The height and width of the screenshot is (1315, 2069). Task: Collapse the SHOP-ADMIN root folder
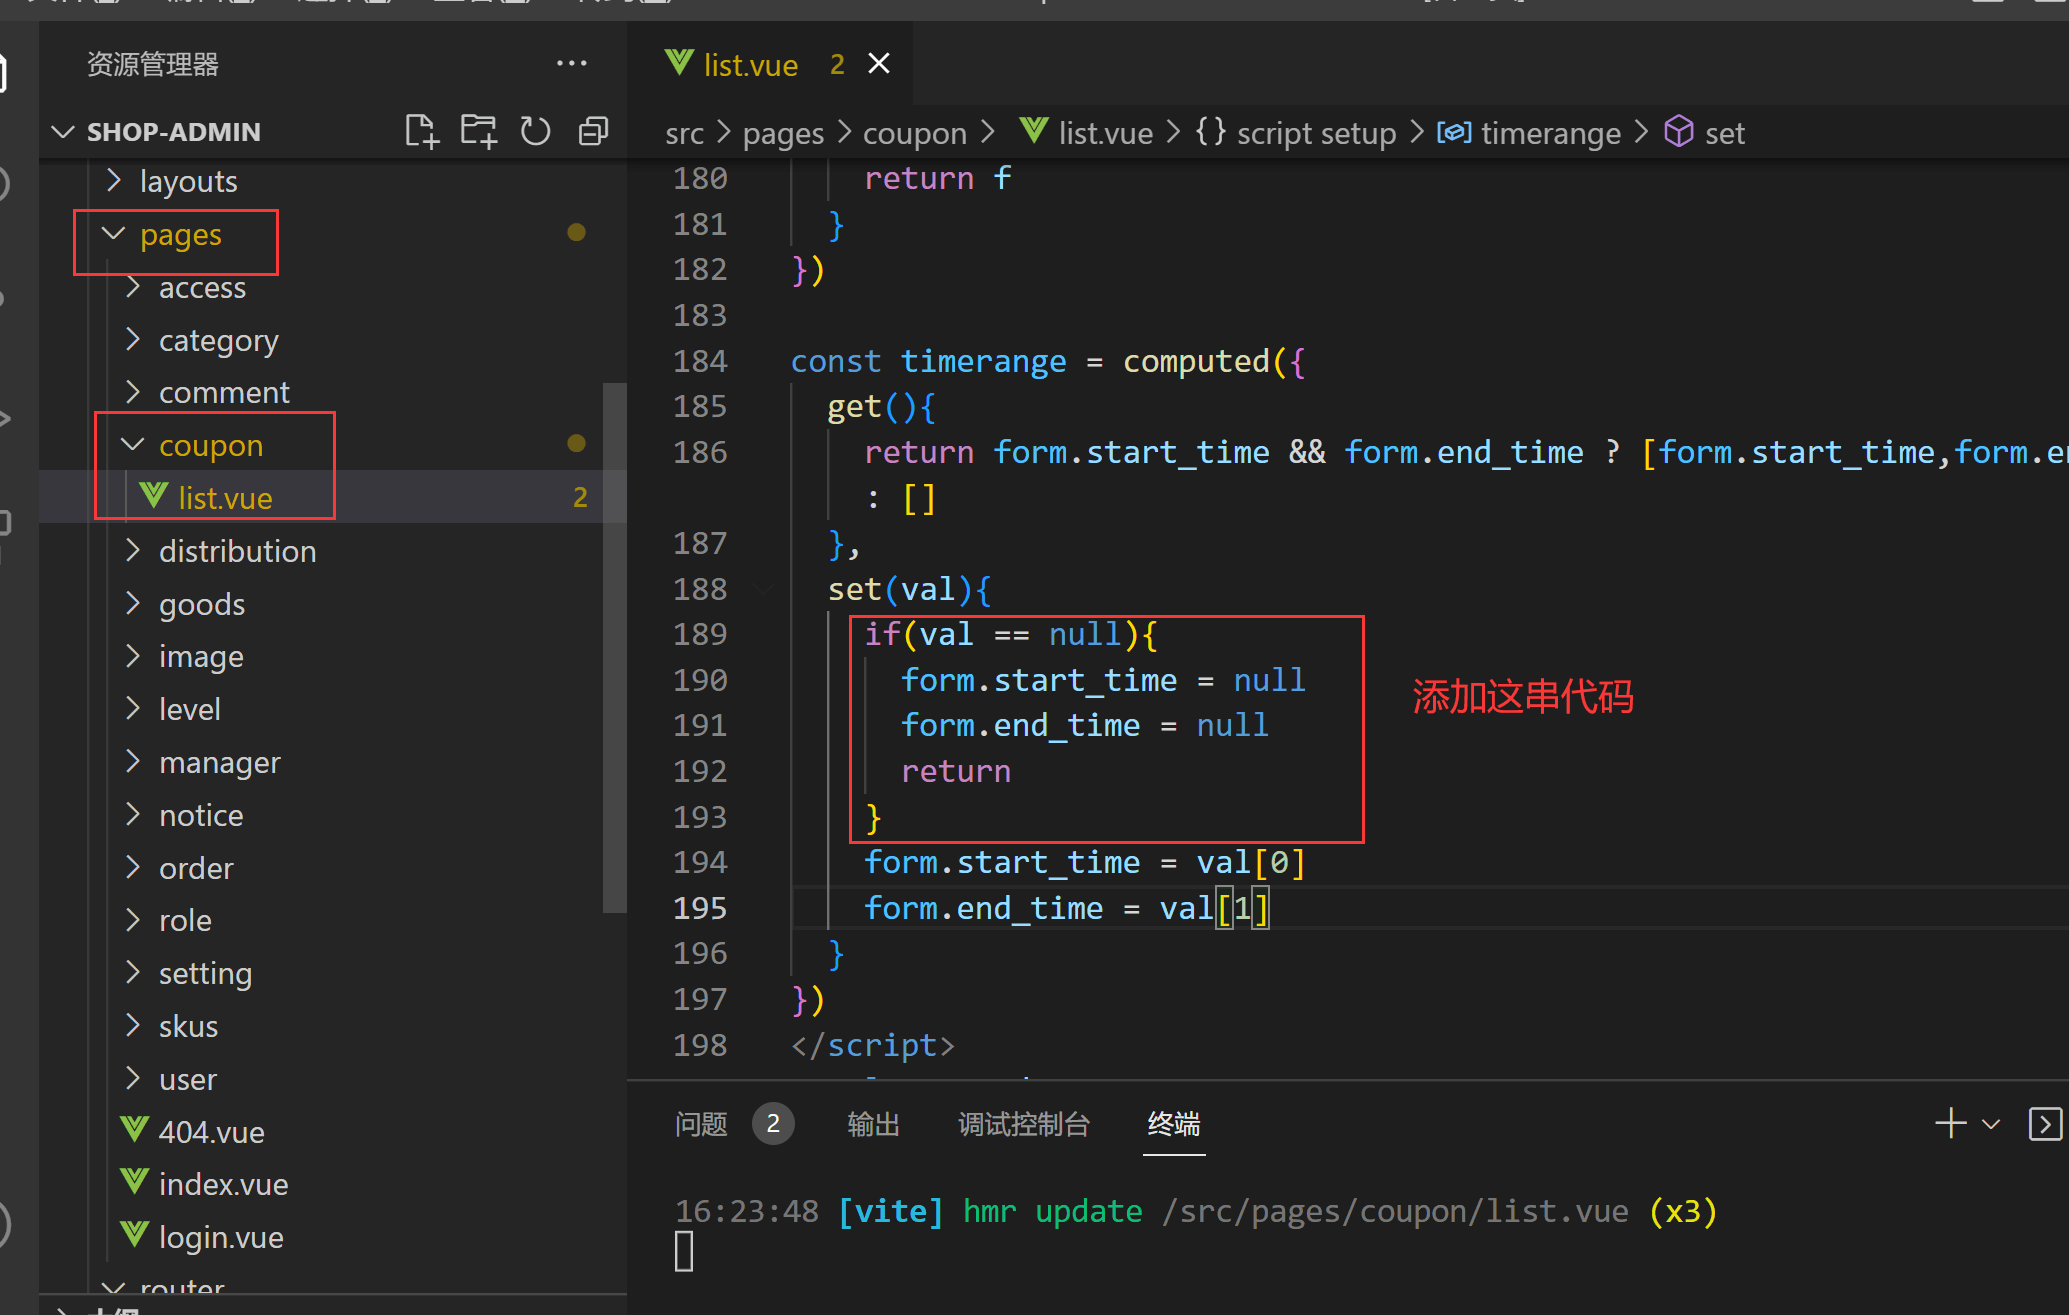(x=63, y=131)
